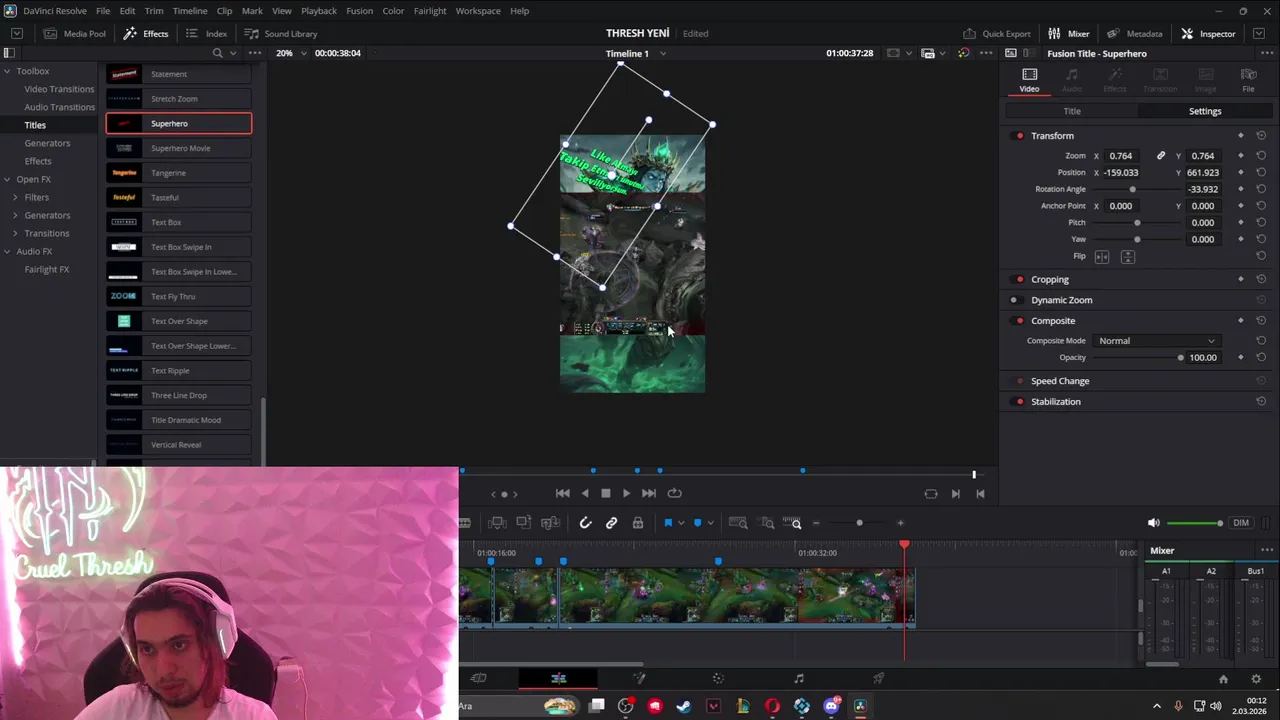Image resolution: width=1280 pixels, height=720 pixels.
Task: Select the Superhero Movie title
Action: point(179,148)
